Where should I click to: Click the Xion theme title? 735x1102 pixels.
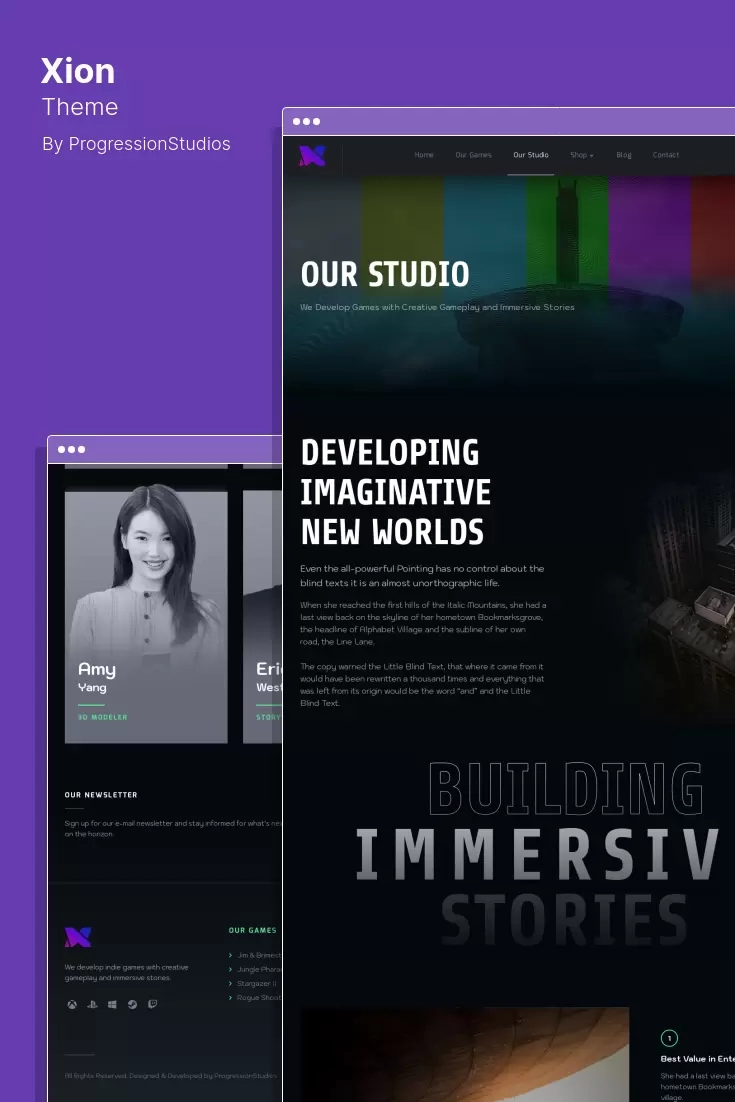78,71
